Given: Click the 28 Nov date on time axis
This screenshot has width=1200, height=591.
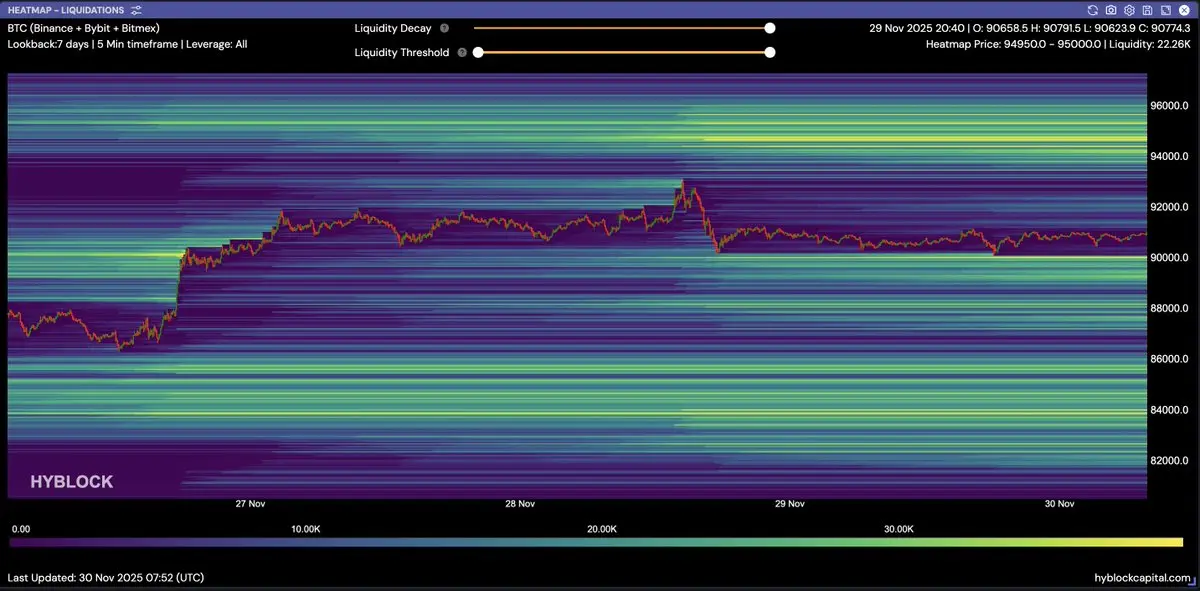Looking at the screenshot, I should 520,504.
